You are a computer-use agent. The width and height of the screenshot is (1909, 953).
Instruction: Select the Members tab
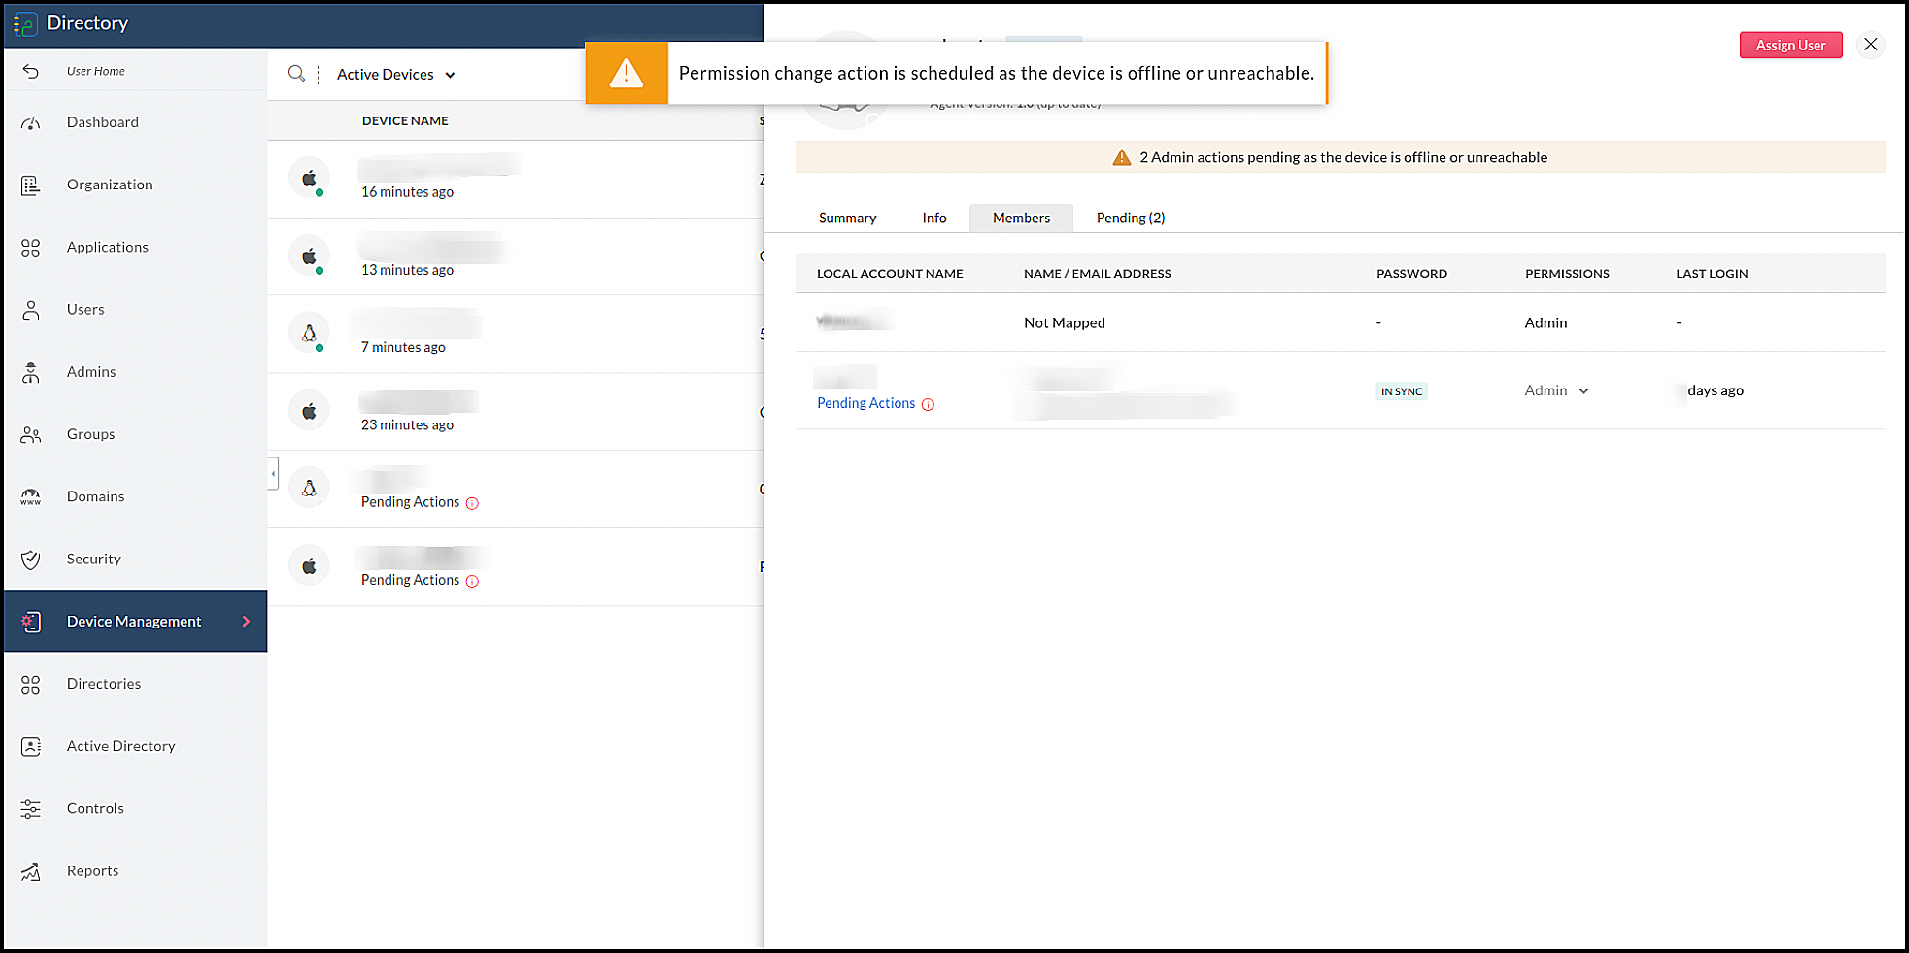(1021, 218)
